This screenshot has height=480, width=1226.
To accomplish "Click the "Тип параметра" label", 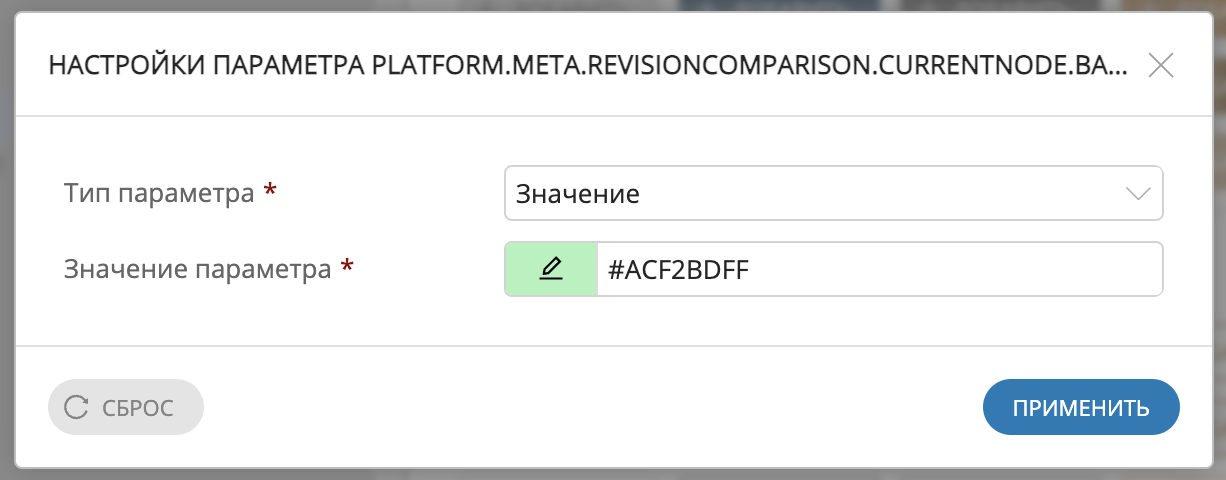I will (159, 193).
